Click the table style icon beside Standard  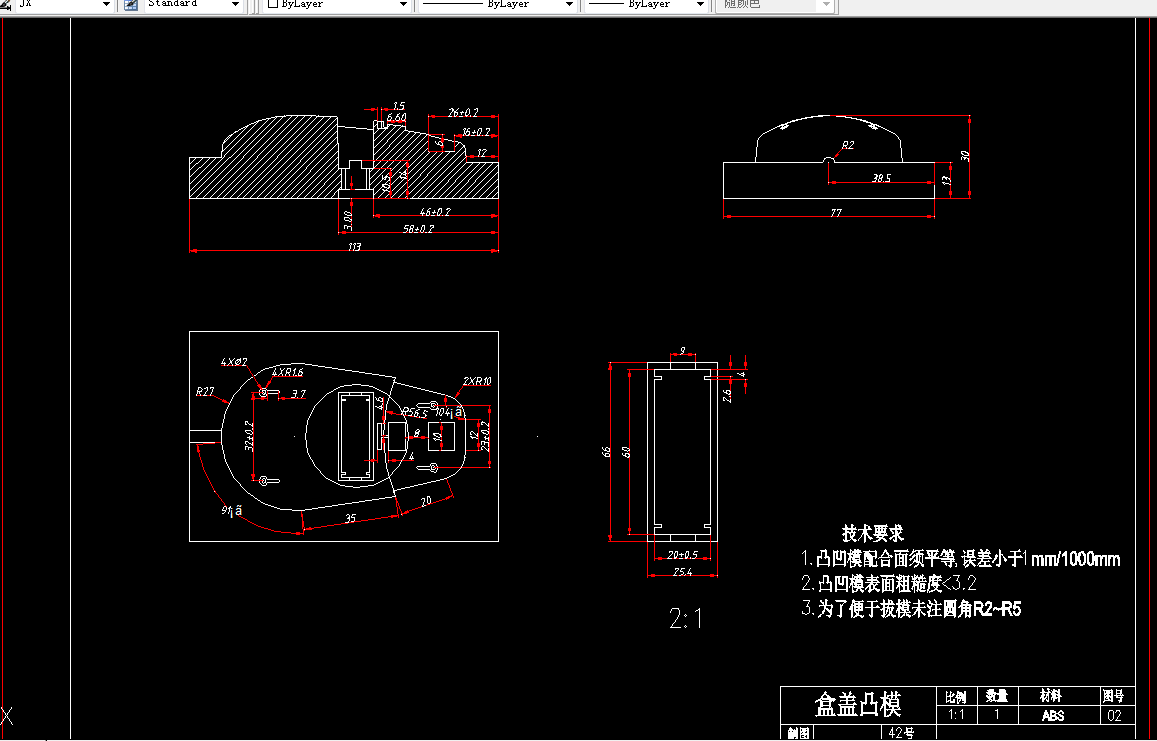point(131,4)
